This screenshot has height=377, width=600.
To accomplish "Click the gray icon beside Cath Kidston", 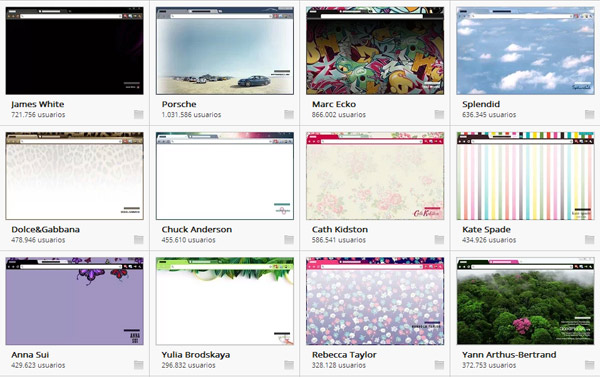I will coord(439,240).
